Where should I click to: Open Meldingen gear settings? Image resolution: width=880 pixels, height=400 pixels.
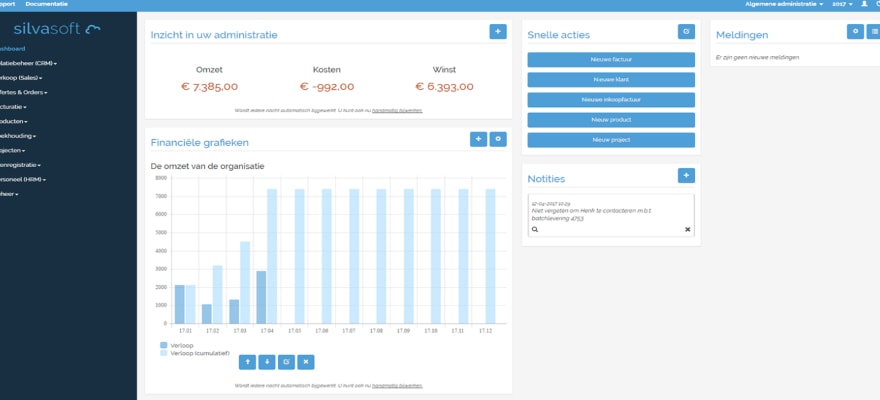[x=855, y=32]
